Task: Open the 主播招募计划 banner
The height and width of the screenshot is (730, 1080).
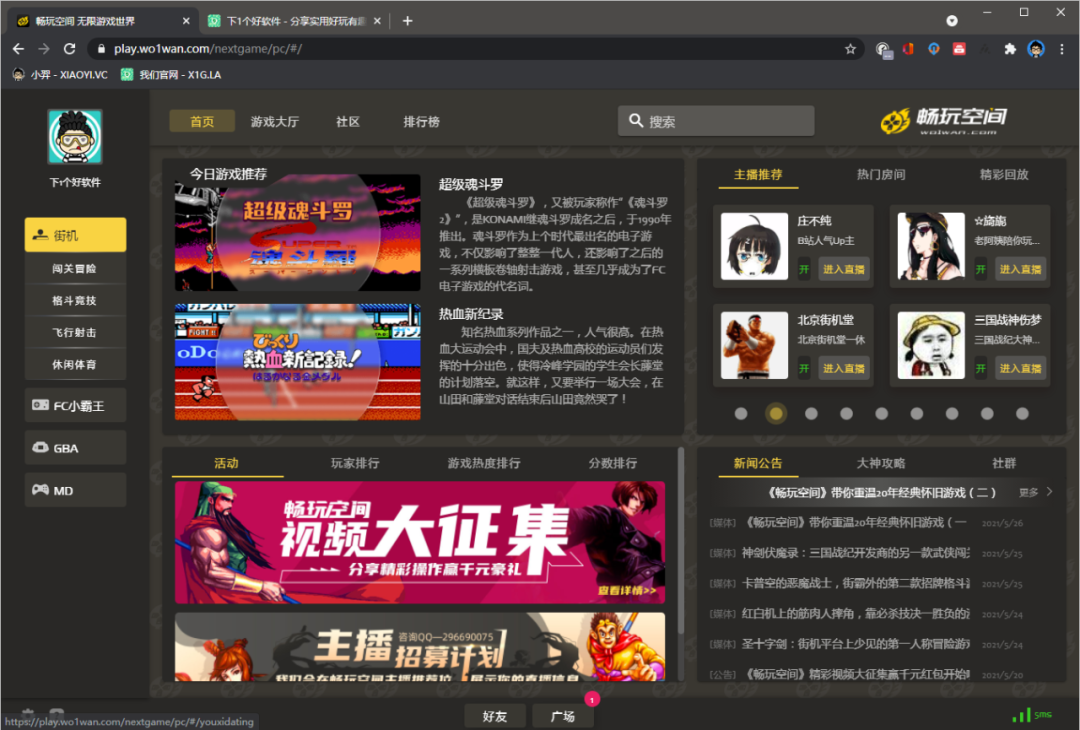Action: 419,647
